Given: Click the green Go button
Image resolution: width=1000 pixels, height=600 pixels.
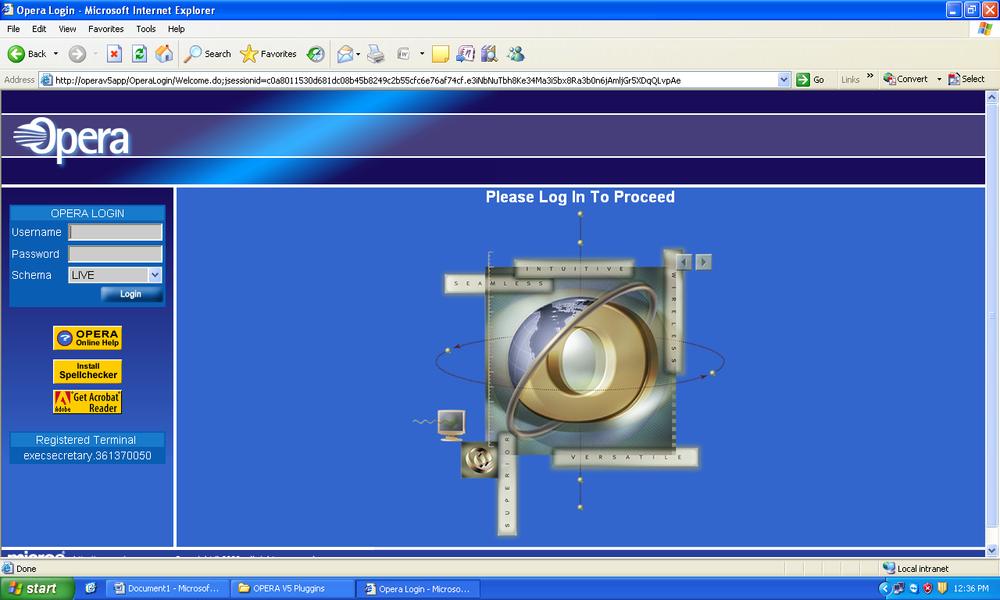Looking at the screenshot, I should pos(811,80).
